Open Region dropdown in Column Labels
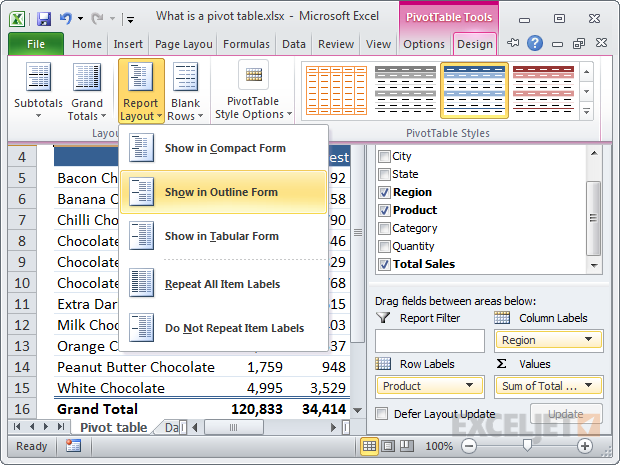The height and width of the screenshot is (465, 620). coord(589,340)
